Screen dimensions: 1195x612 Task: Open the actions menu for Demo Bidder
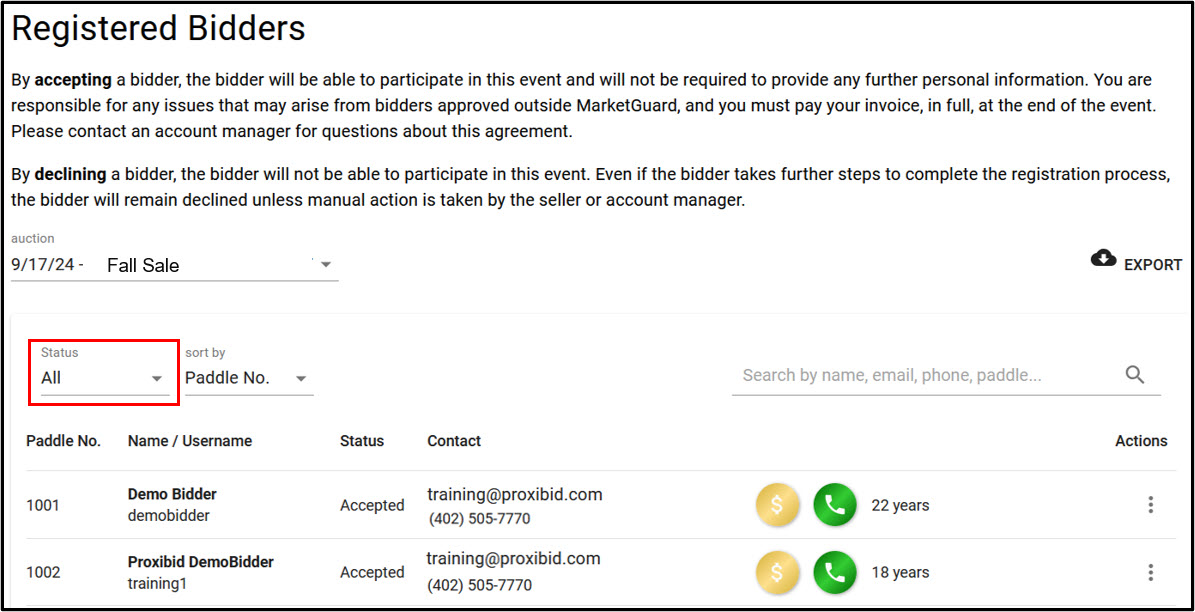[x=1151, y=505]
